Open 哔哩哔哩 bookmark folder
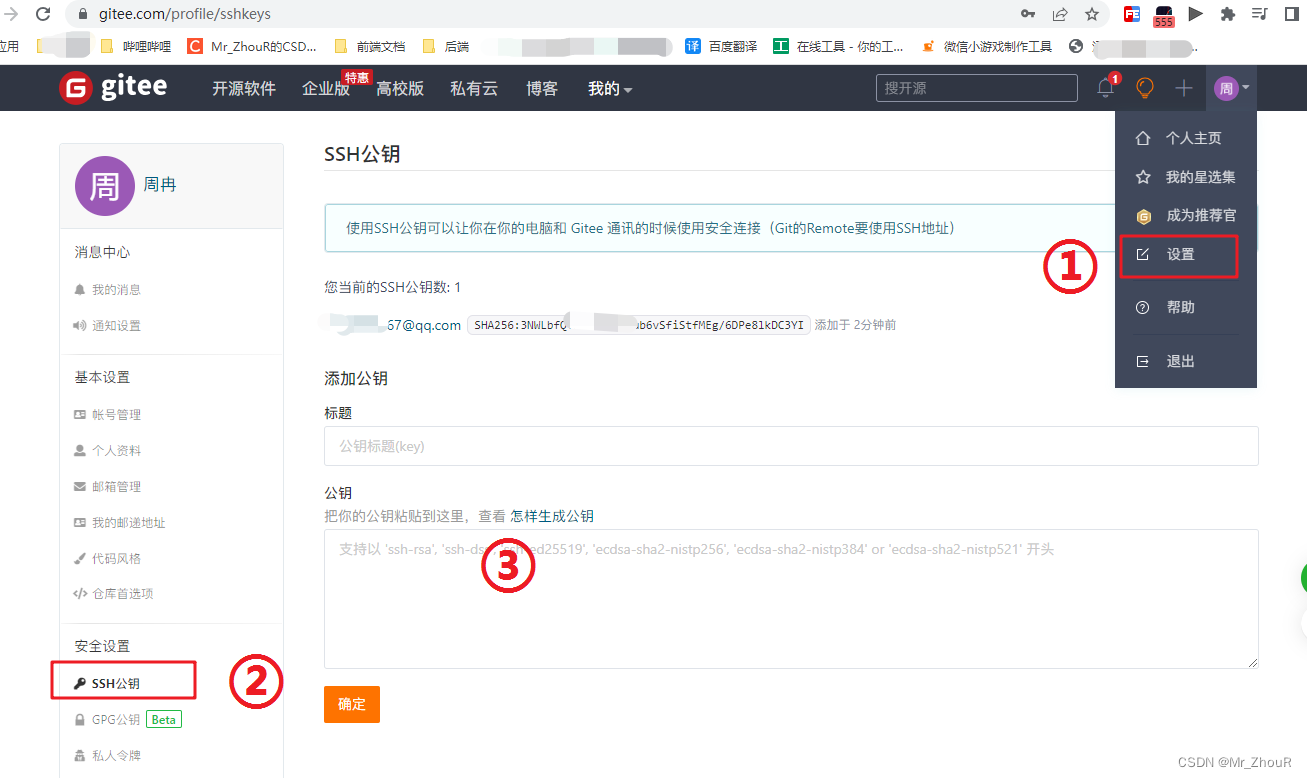 tap(136, 46)
